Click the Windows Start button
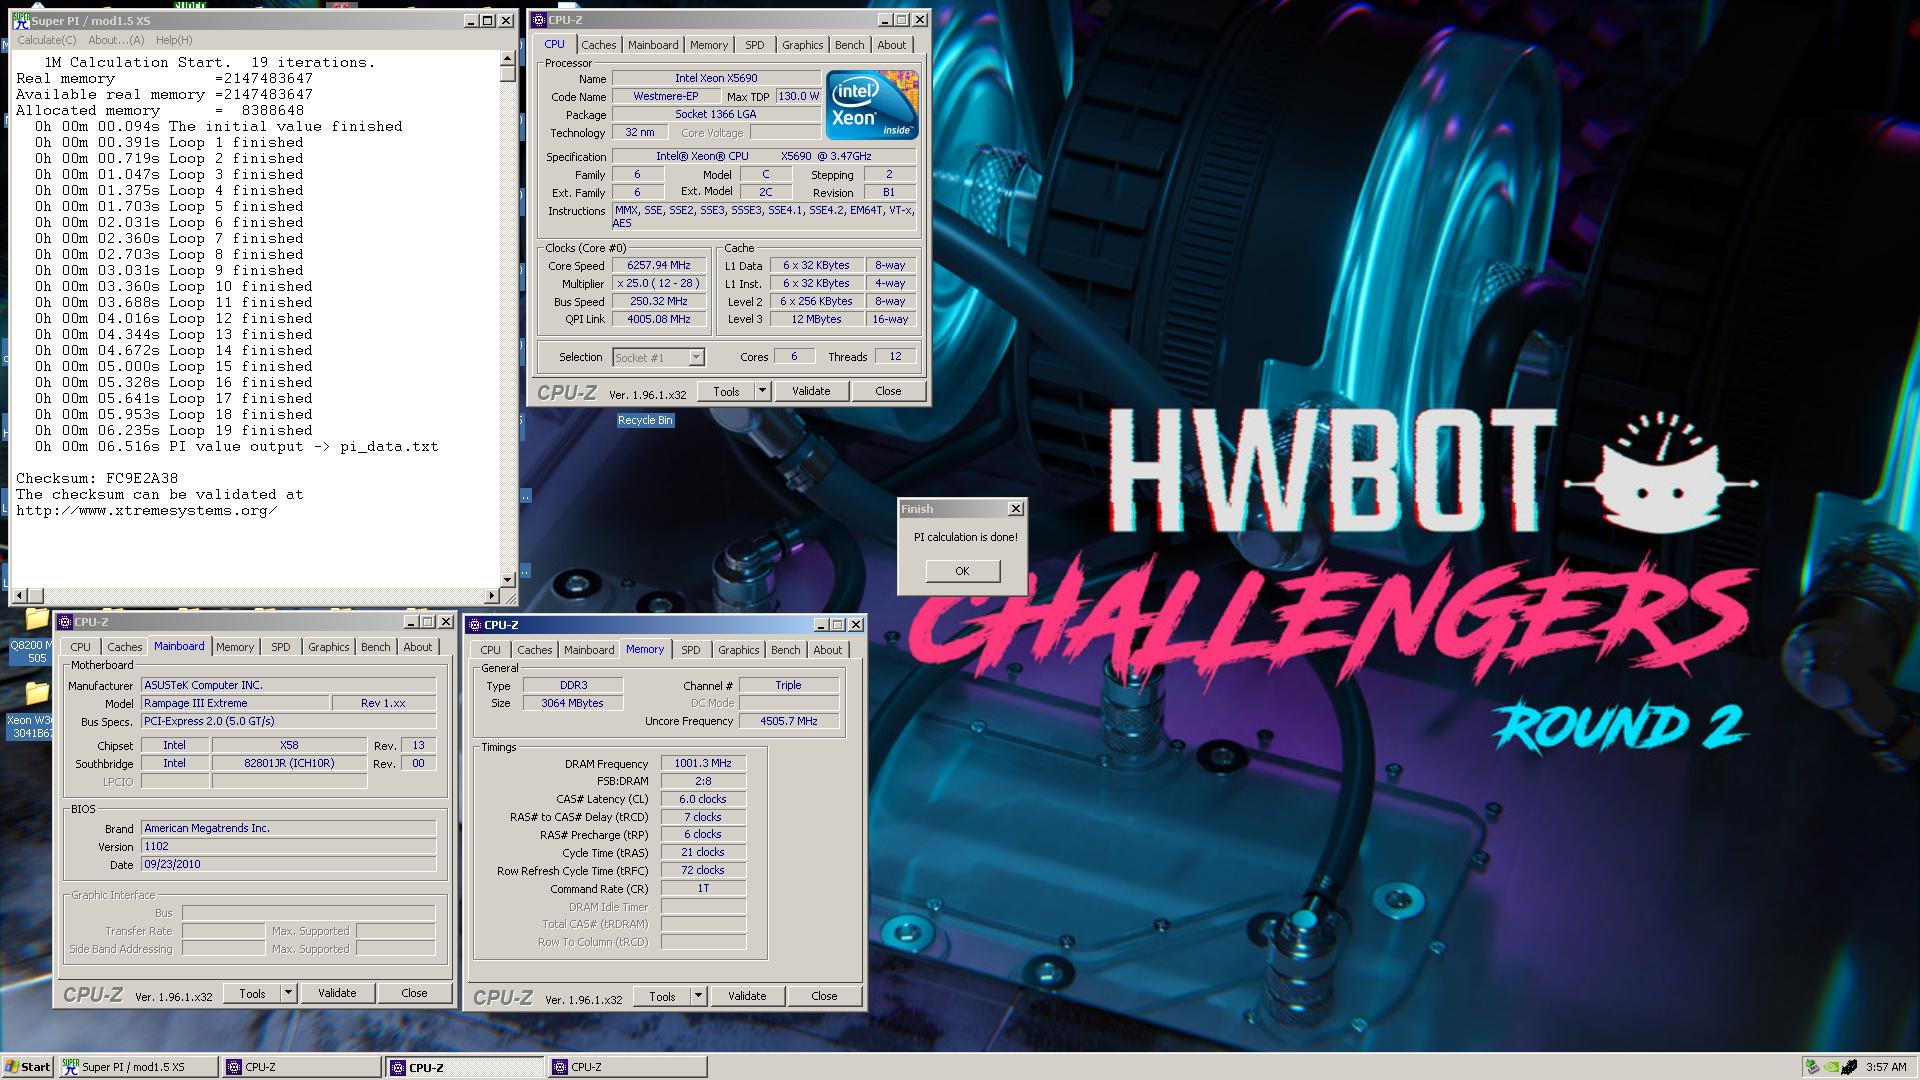 (x=27, y=1066)
